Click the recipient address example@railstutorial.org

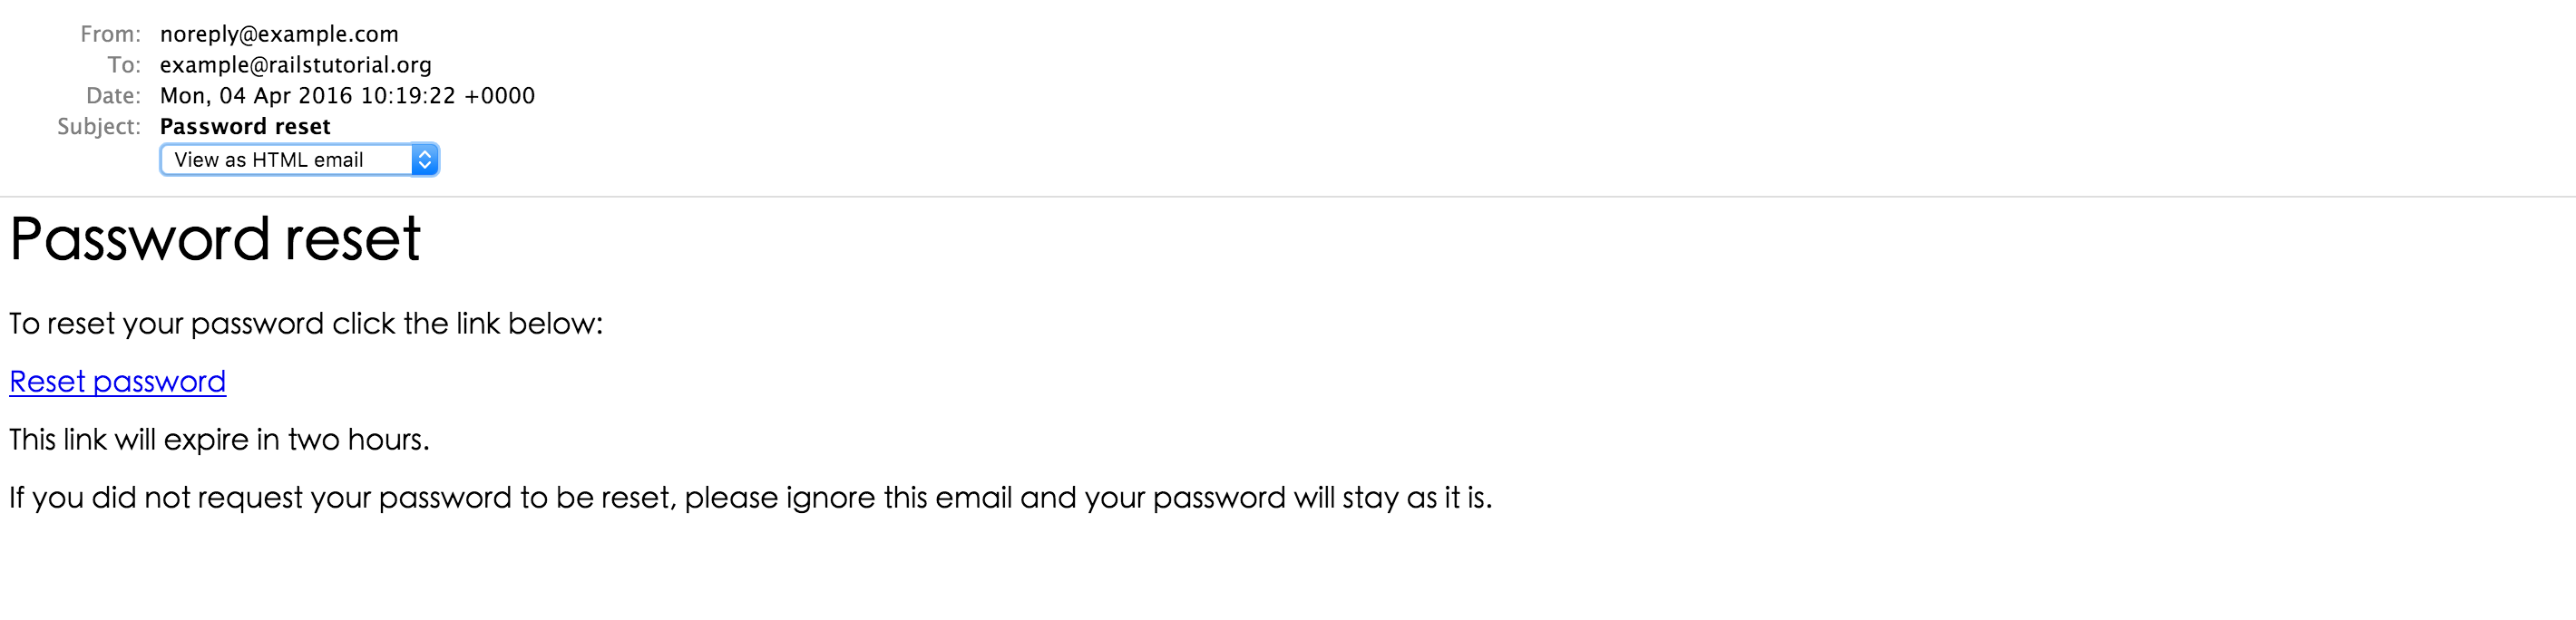[296, 65]
